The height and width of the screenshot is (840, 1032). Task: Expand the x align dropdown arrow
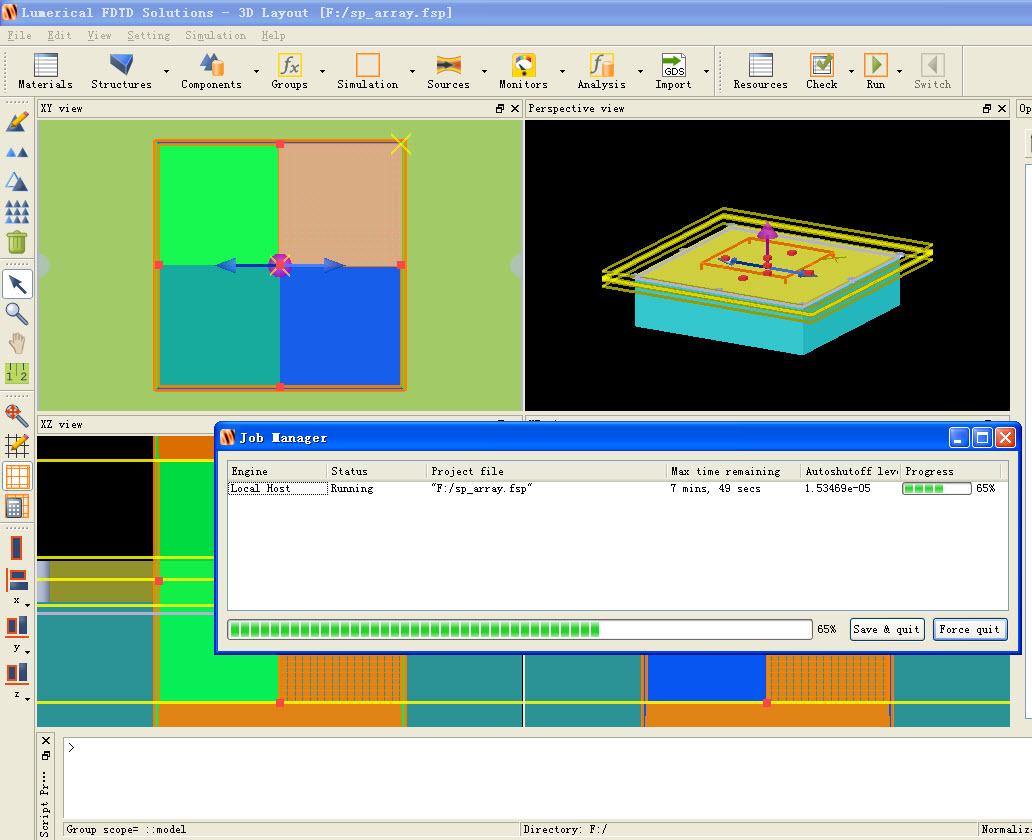pos(27,604)
